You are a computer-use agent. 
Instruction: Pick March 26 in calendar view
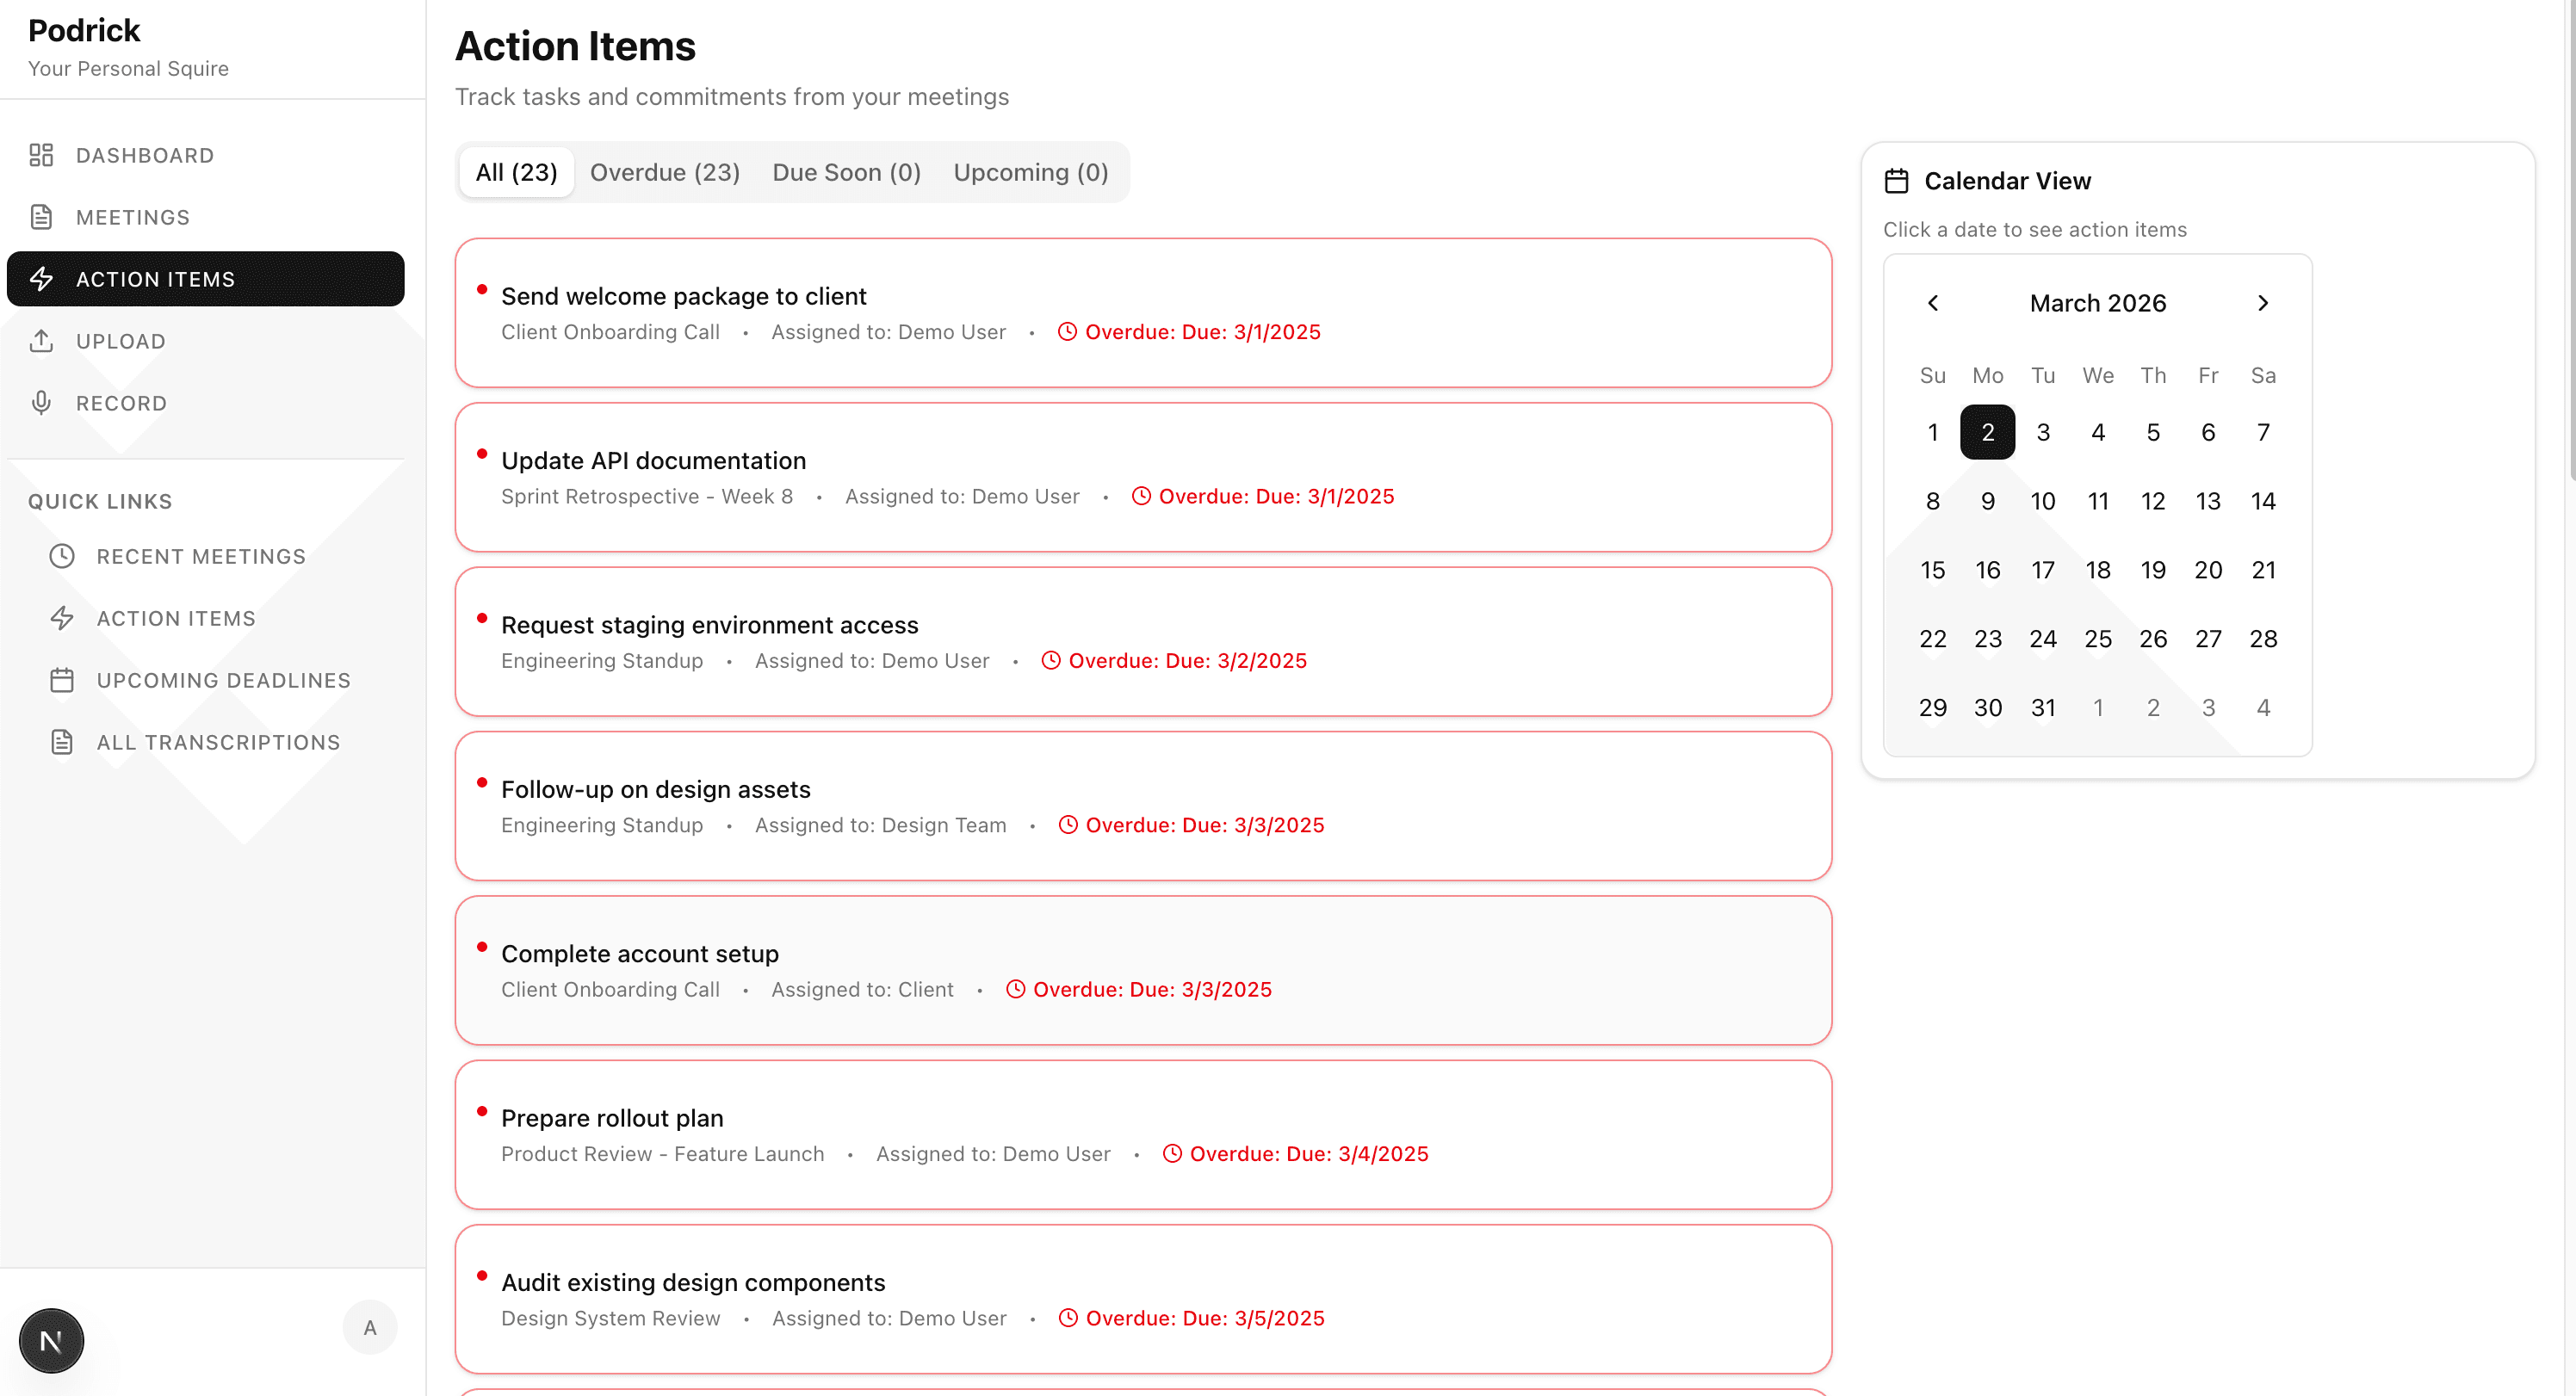tap(2152, 639)
